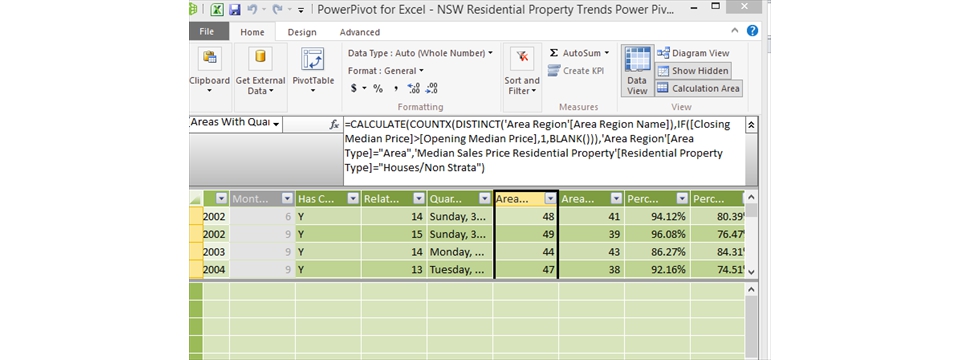Open filter dropdown on selected Area... column
Viewport: 960px width, 360px height.
coord(550,198)
